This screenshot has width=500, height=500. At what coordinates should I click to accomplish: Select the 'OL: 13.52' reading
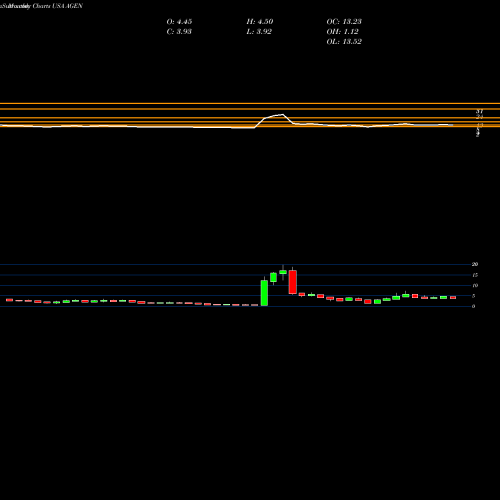pos(344,42)
